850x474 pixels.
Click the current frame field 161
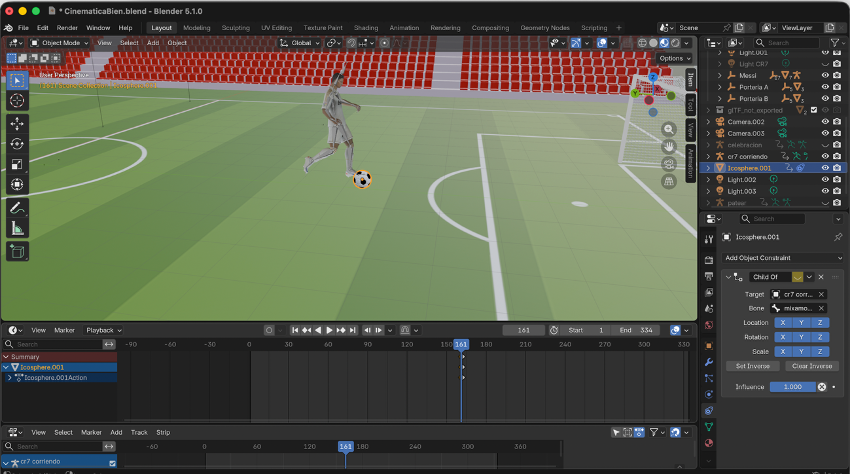coord(524,330)
